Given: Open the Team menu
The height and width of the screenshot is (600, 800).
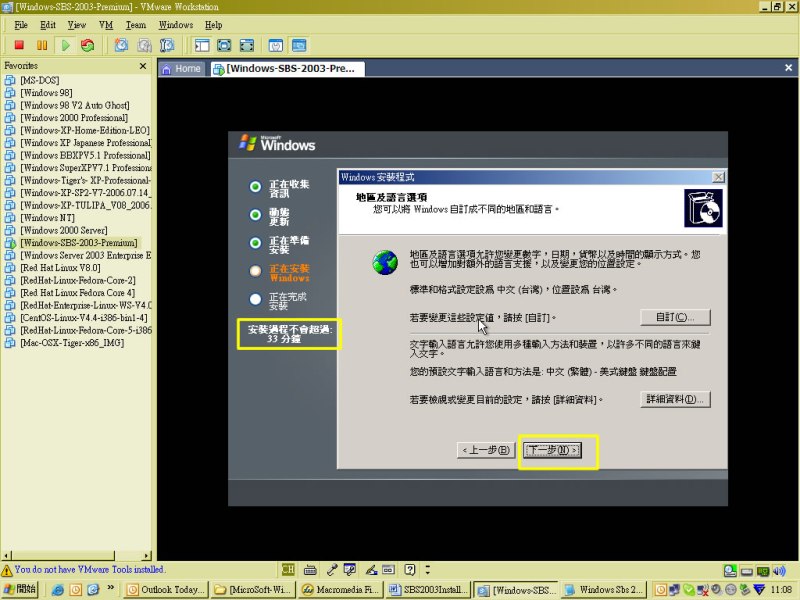Looking at the screenshot, I should 136,25.
